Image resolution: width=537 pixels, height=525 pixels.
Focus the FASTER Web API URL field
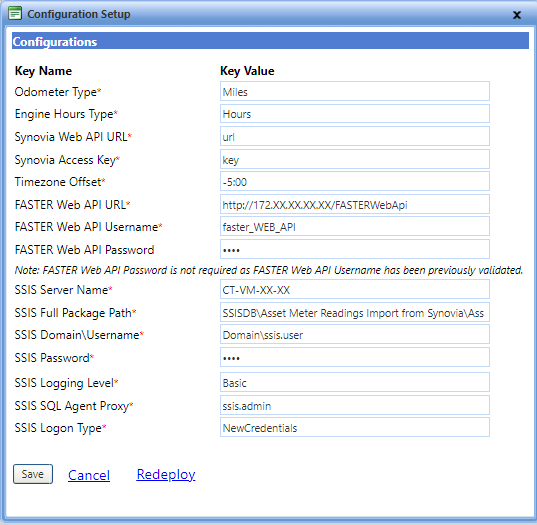pos(355,204)
